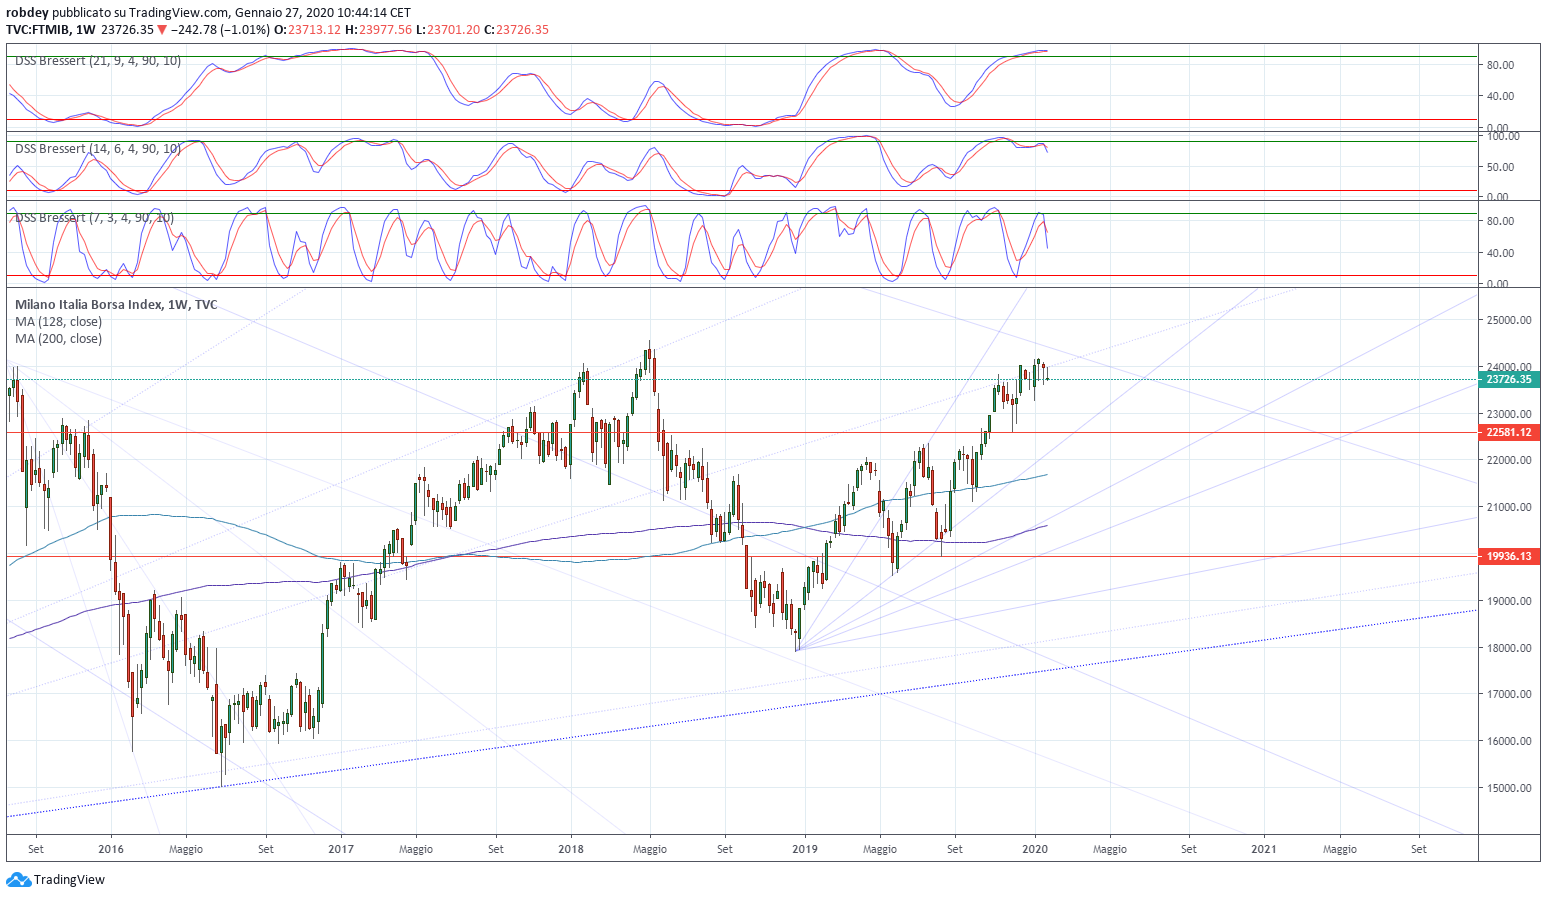
Task: Click the 18000.00 price axis label
Action: (x=1509, y=648)
